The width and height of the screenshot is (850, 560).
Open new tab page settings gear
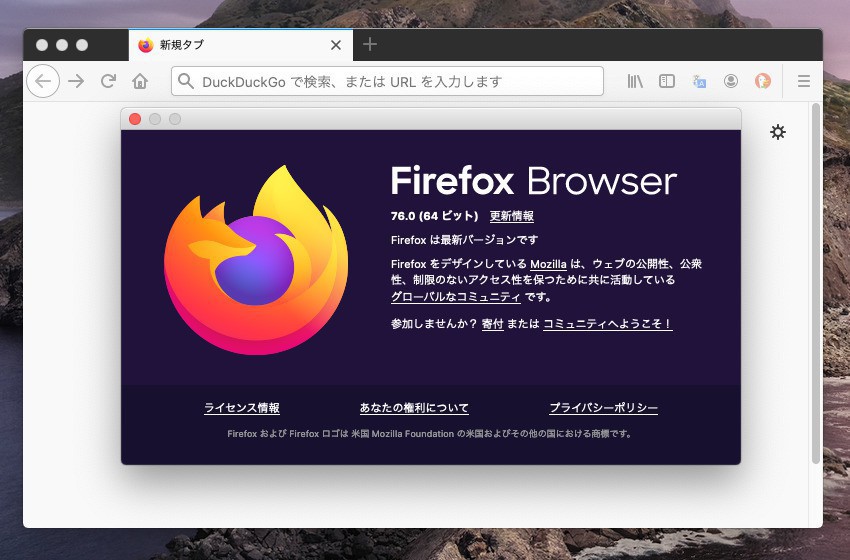pyautogui.click(x=778, y=132)
